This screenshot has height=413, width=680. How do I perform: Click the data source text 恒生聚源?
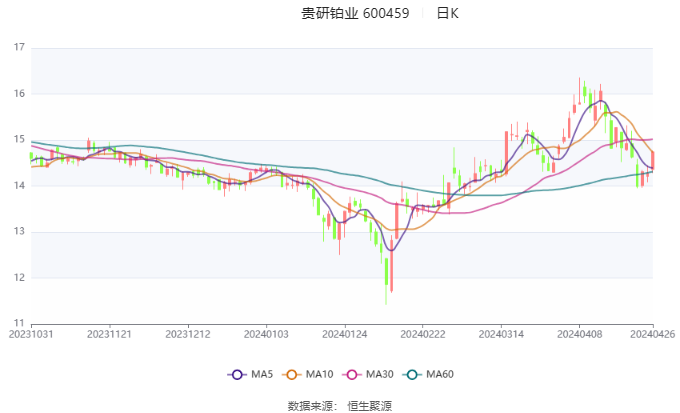pyautogui.click(x=369, y=406)
